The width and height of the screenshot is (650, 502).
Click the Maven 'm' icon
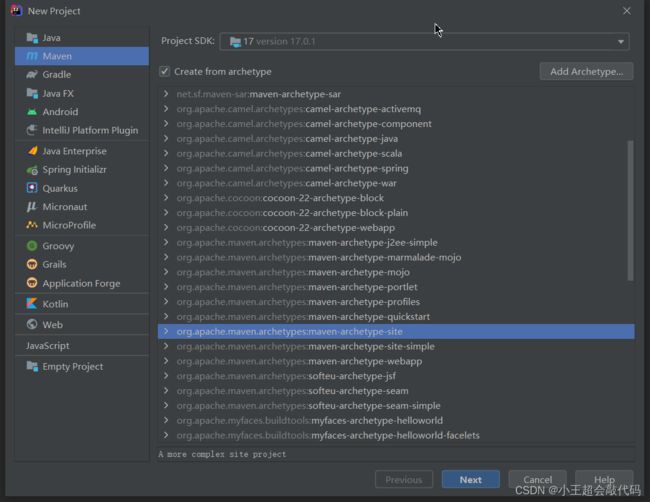(x=32, y=56)
